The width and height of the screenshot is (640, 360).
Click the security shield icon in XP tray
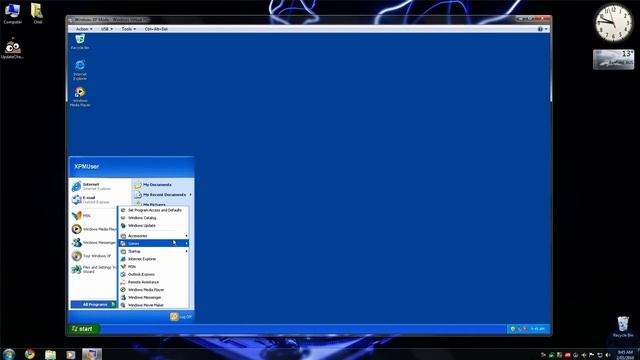click(x=513, y=329)
